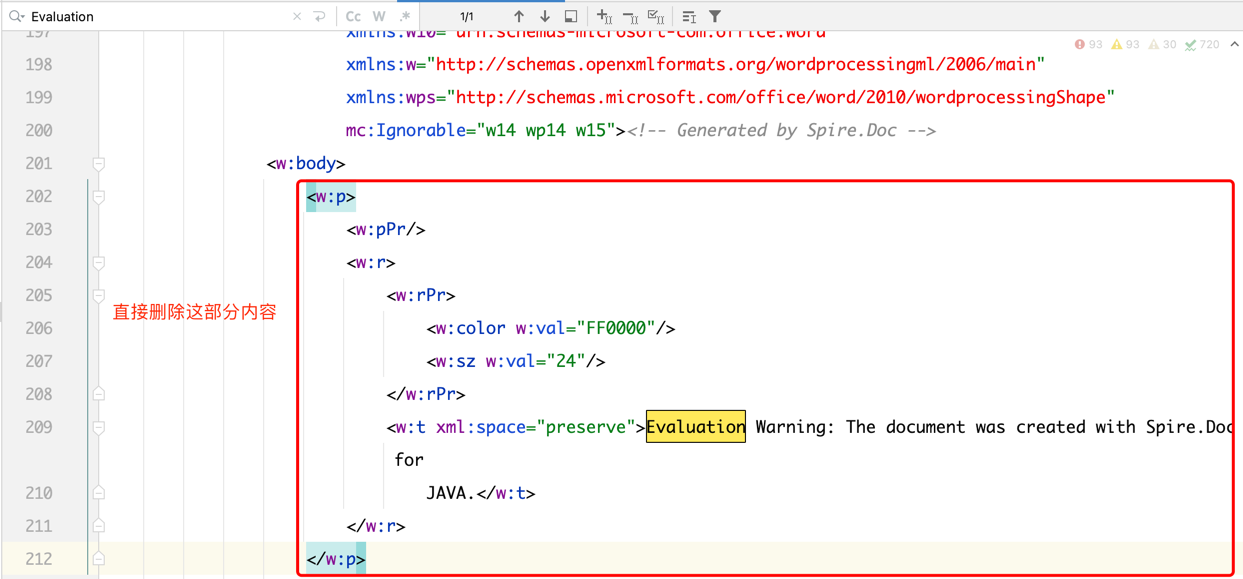Unselect occurrence icon in search bar
The width and height of the screenshot is (1243, 579).
point(630,16)
